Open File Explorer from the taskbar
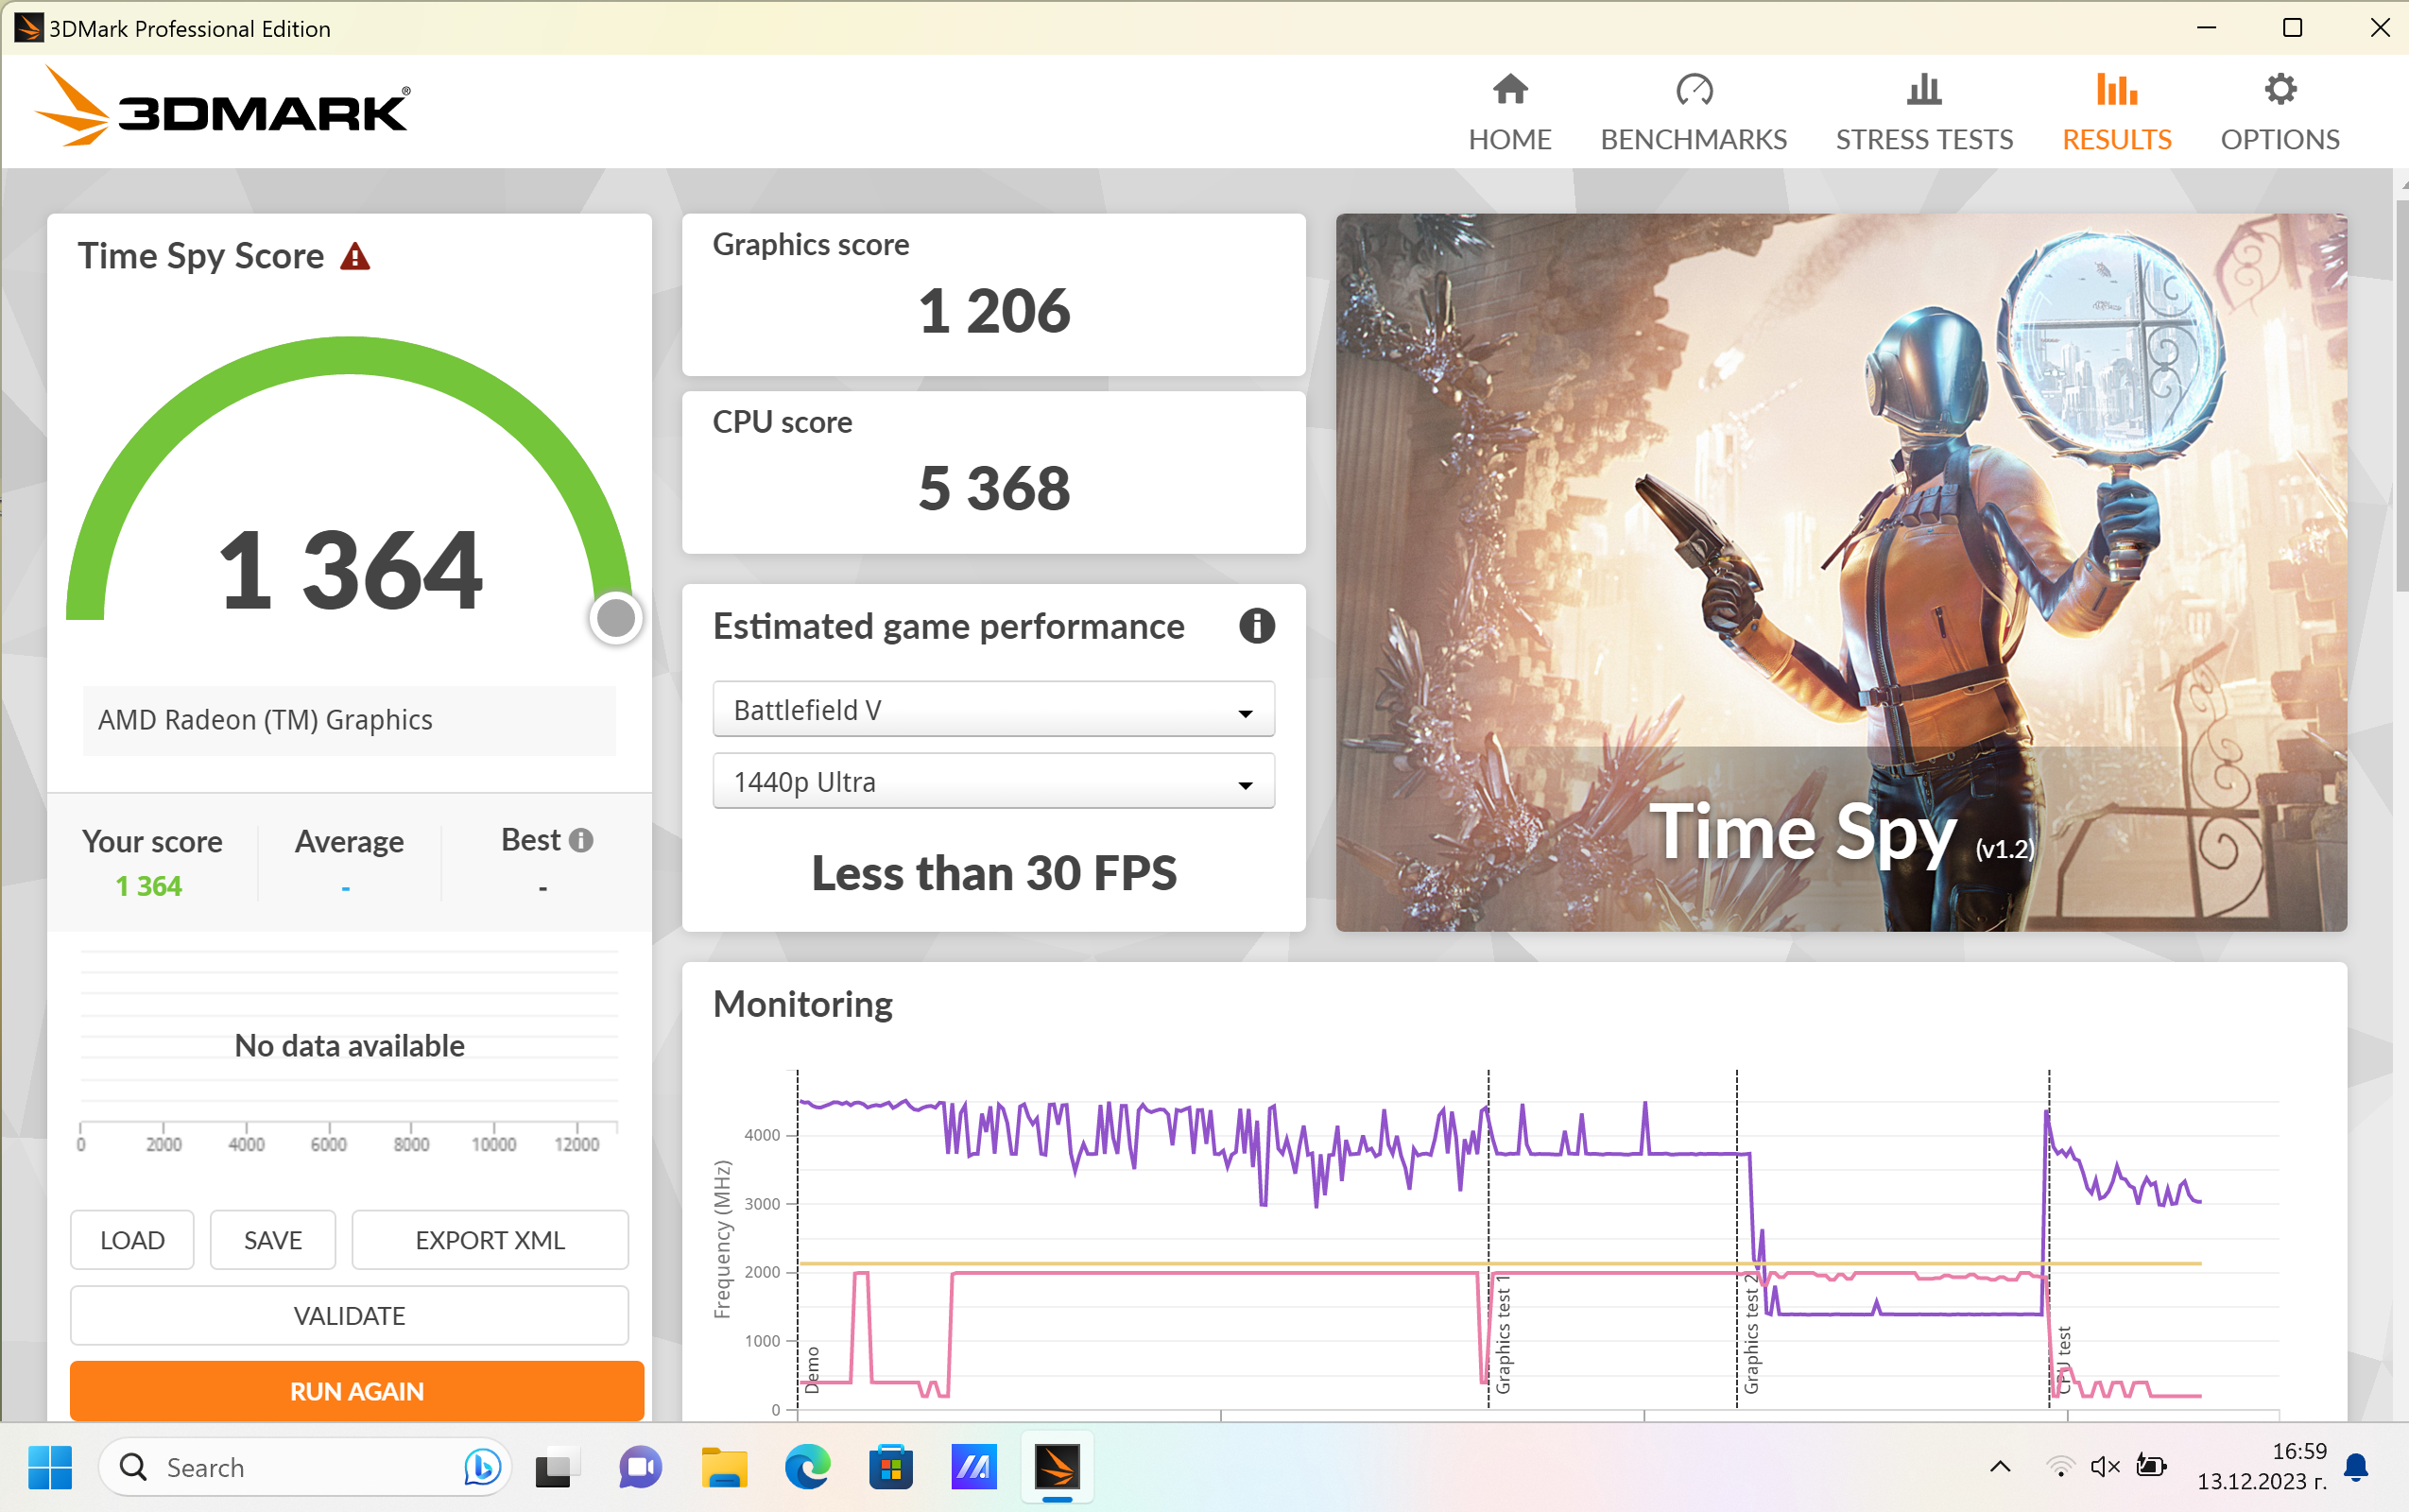The width and height of the screenshot is (2409, 1512). tap(724, 1467)
